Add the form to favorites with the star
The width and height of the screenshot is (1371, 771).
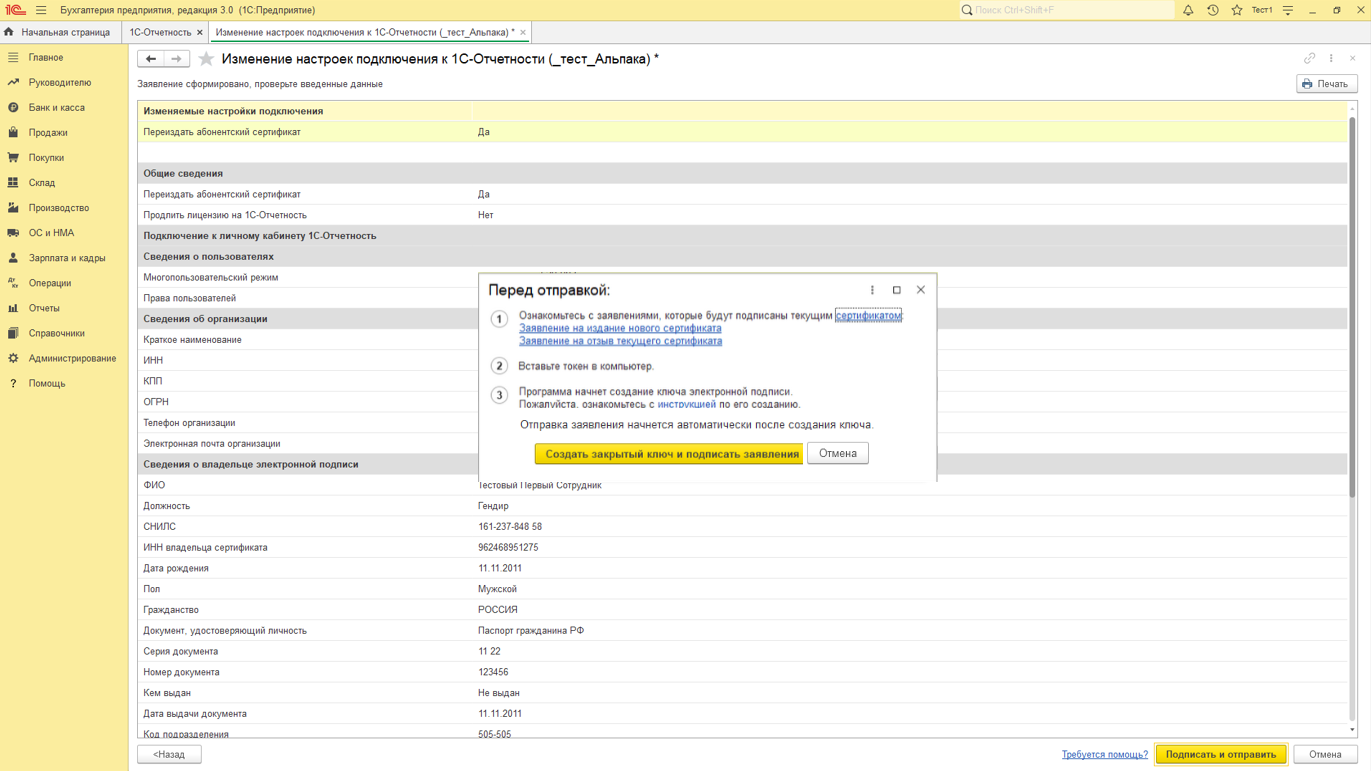pos(206,59)
